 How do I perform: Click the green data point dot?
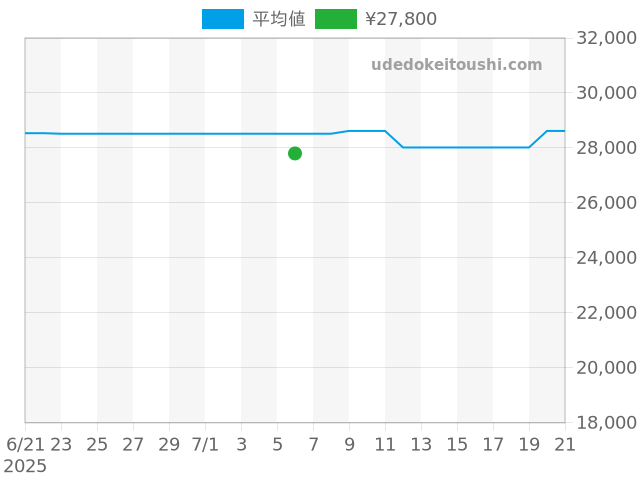coord(295,153)
